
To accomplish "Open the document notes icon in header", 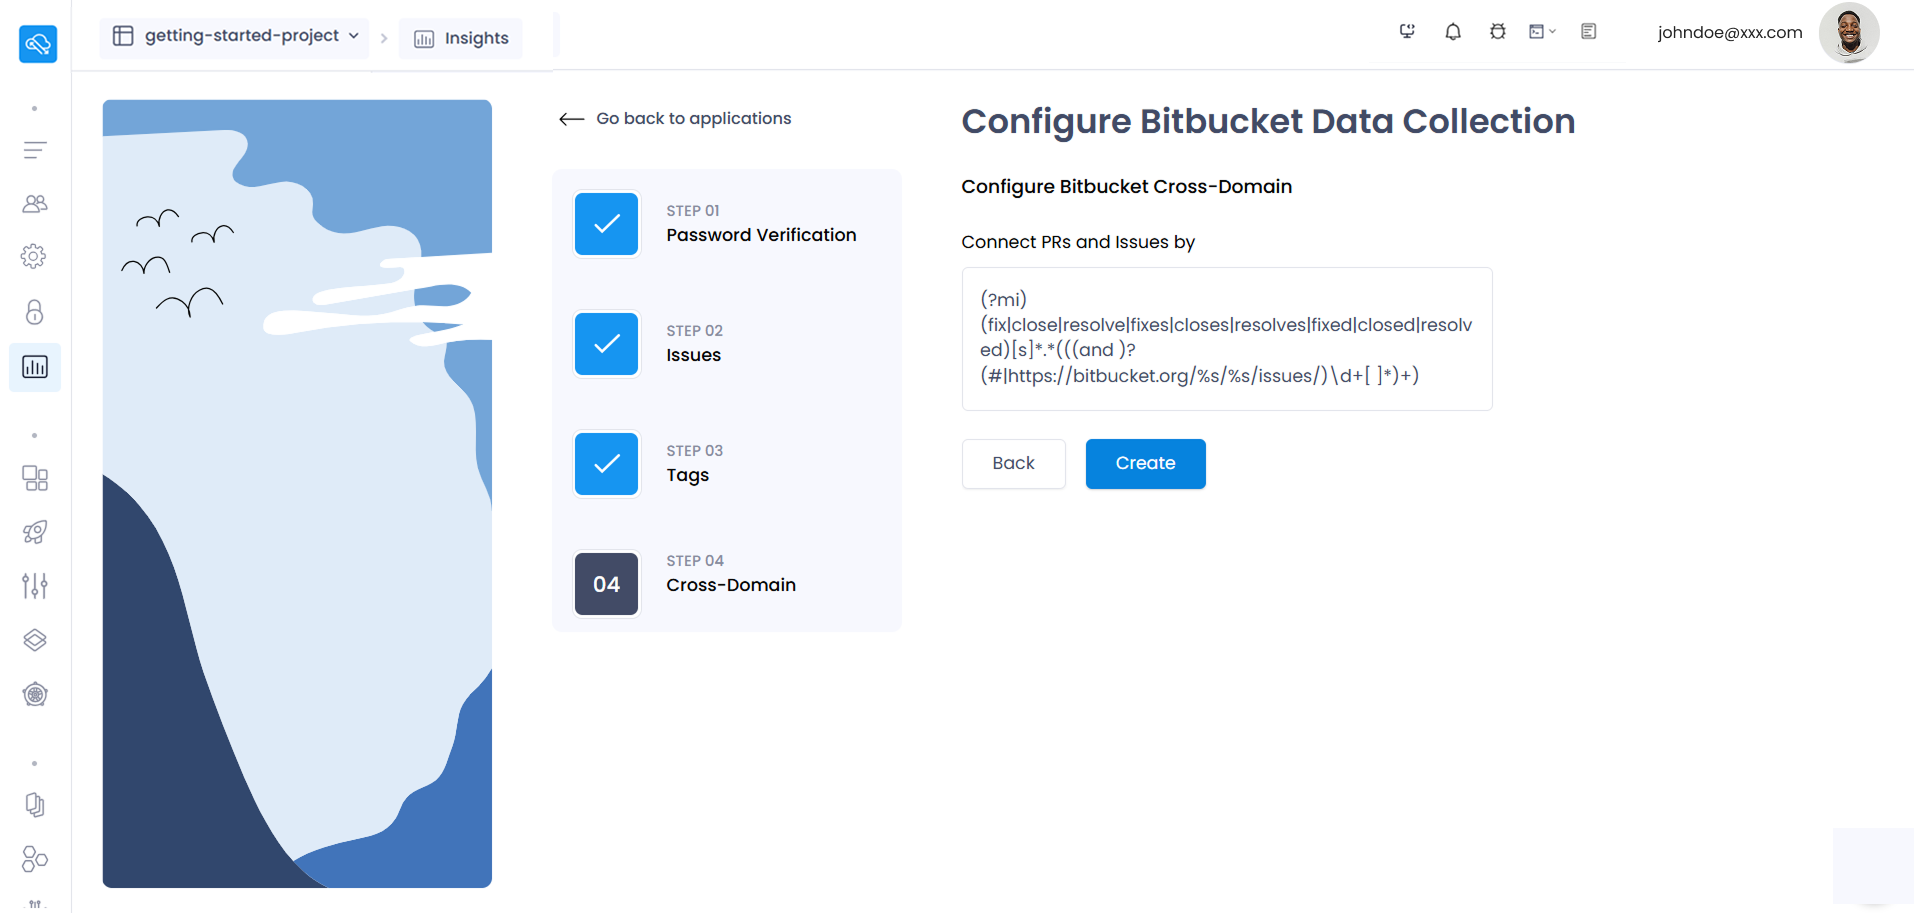I will pos(1589,32).
